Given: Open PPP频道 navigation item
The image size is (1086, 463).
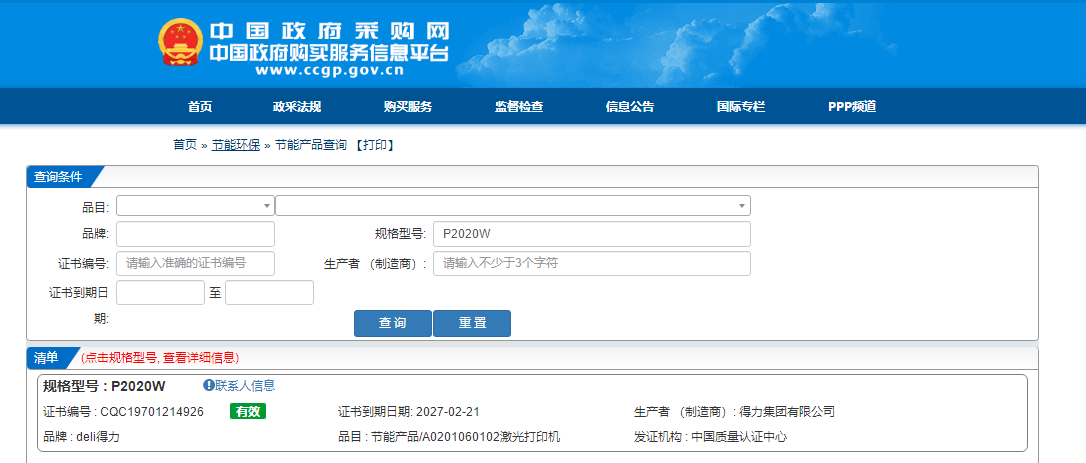Looking at the screenshot, I should [852, 107].
